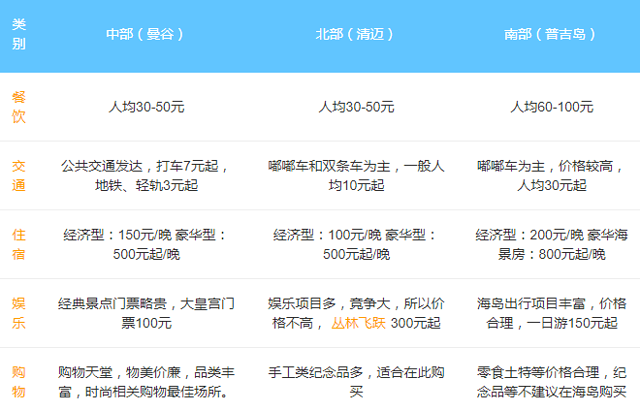Click the 住宿 row label

pyautogui.click(x=19, y=245)
